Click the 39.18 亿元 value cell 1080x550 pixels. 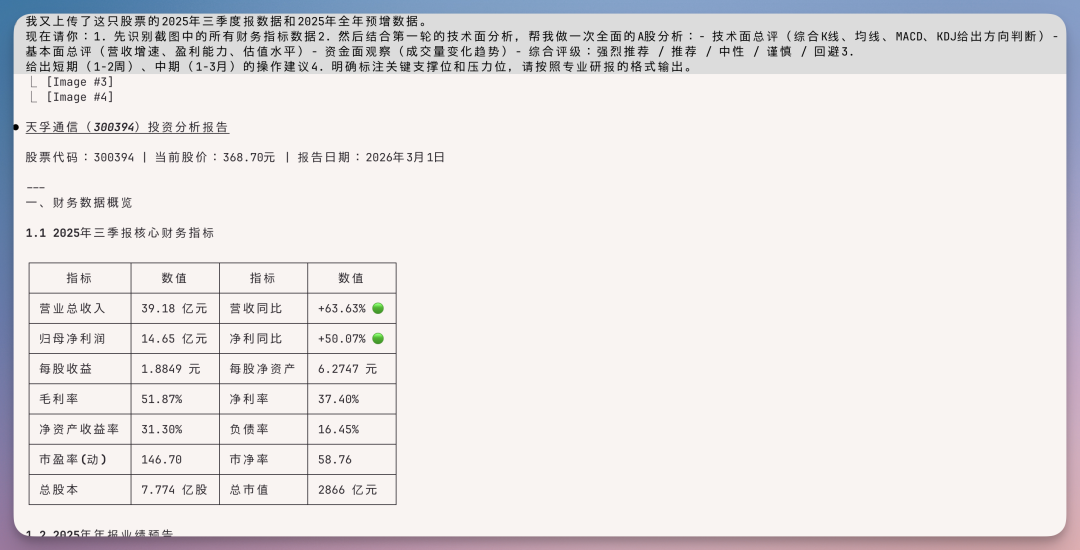[175, 308]
